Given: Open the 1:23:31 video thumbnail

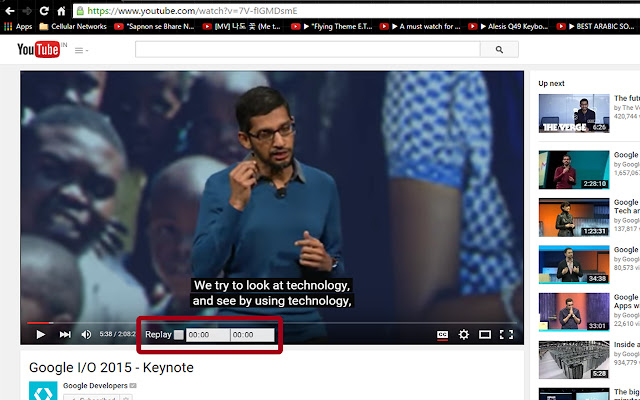Looking at the screenshot, I should [x=574, y=218].
